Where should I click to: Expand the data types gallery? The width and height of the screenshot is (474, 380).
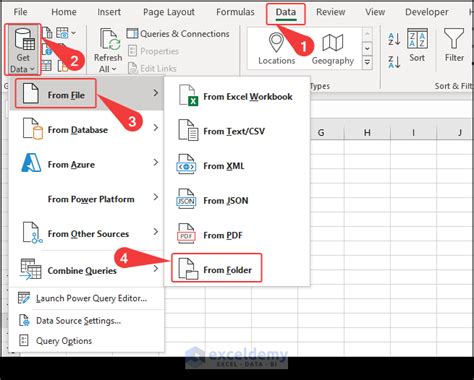point(367,63)
